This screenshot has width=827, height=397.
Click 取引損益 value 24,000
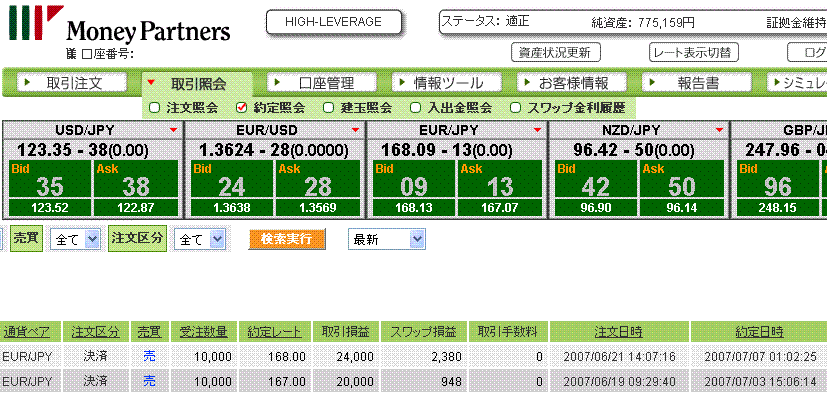click(355, 357)
